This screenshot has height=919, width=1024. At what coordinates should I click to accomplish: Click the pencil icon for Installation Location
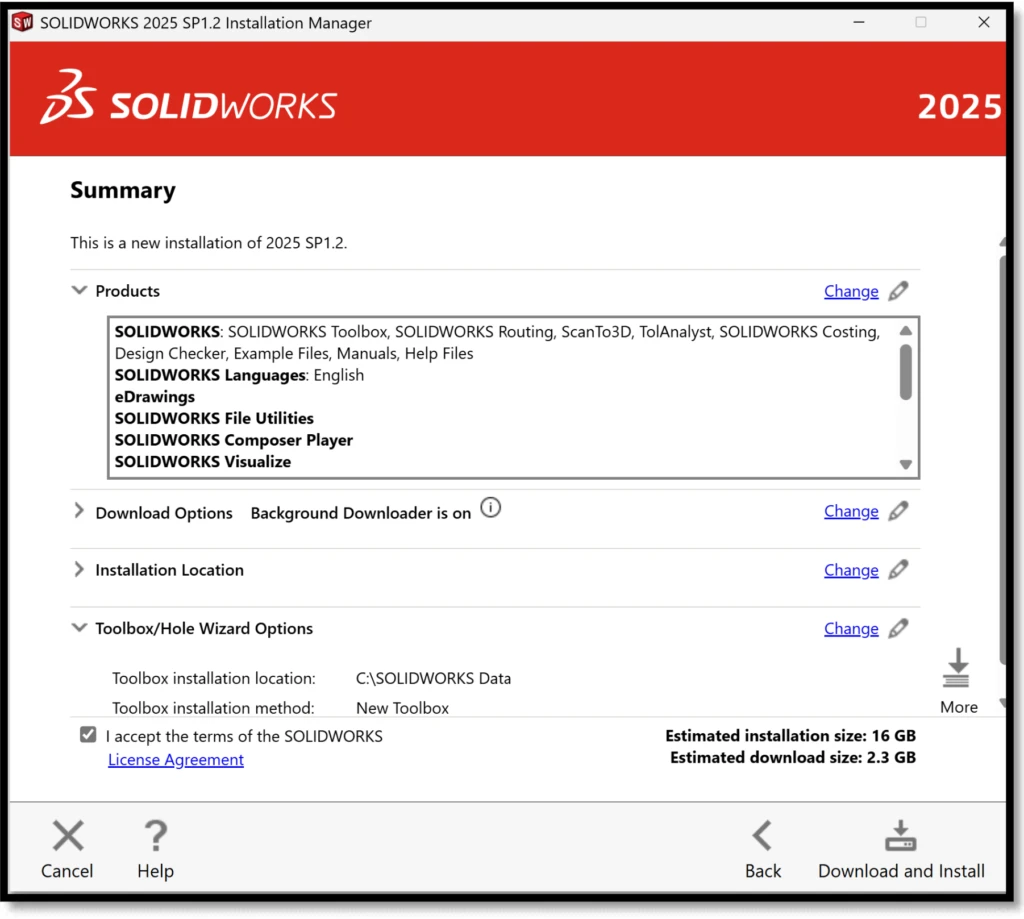point(898,570)
